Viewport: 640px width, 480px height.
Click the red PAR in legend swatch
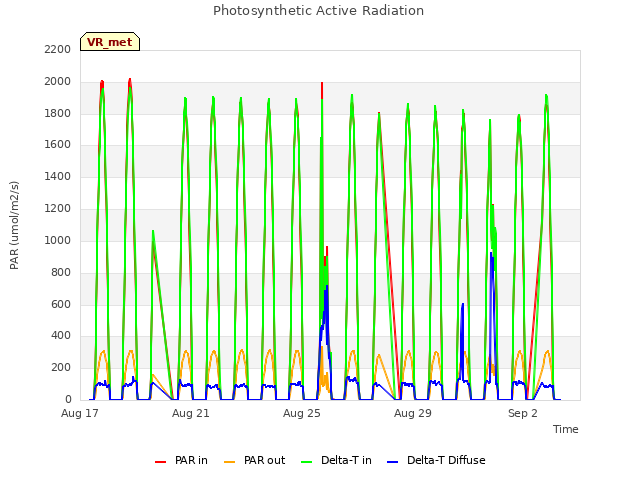click(160, 462)
